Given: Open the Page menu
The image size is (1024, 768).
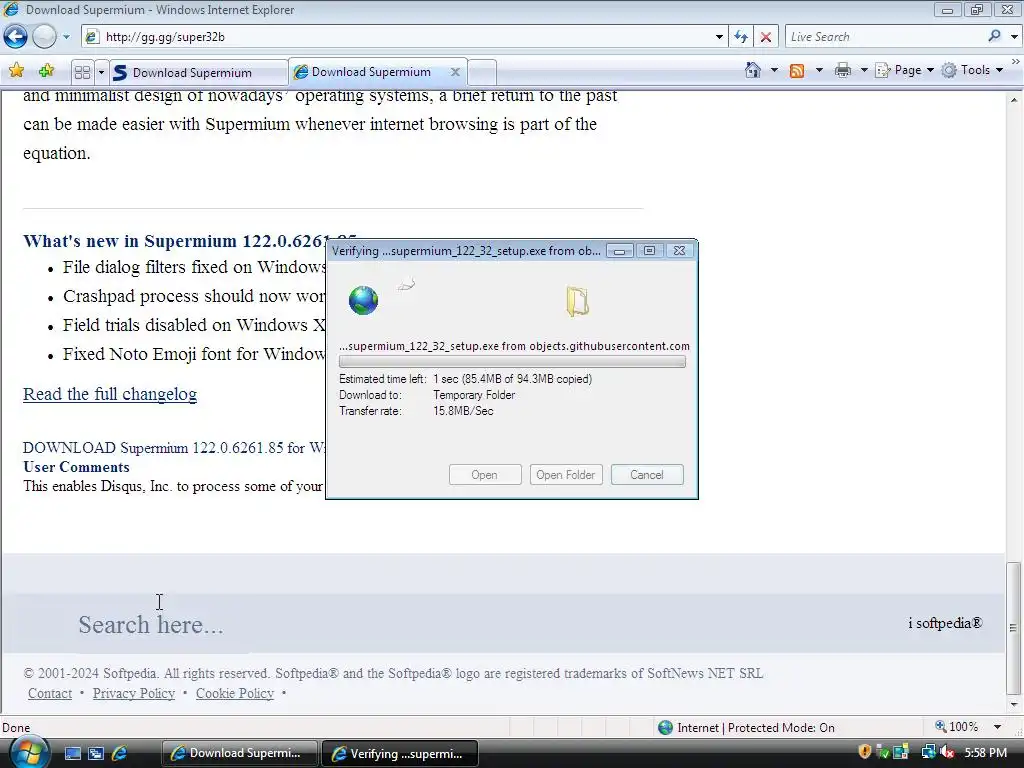Looking at the screenshot, I should click(904, 70).
